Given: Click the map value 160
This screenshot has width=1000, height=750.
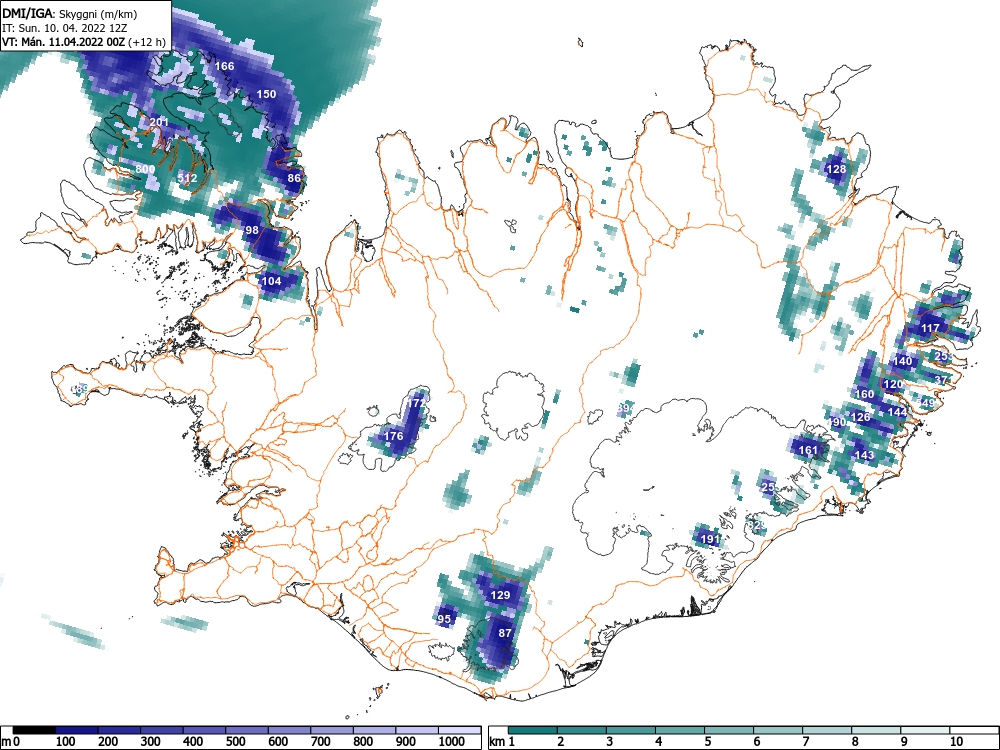Looking at the screenshot, I should tap(864, 393).
